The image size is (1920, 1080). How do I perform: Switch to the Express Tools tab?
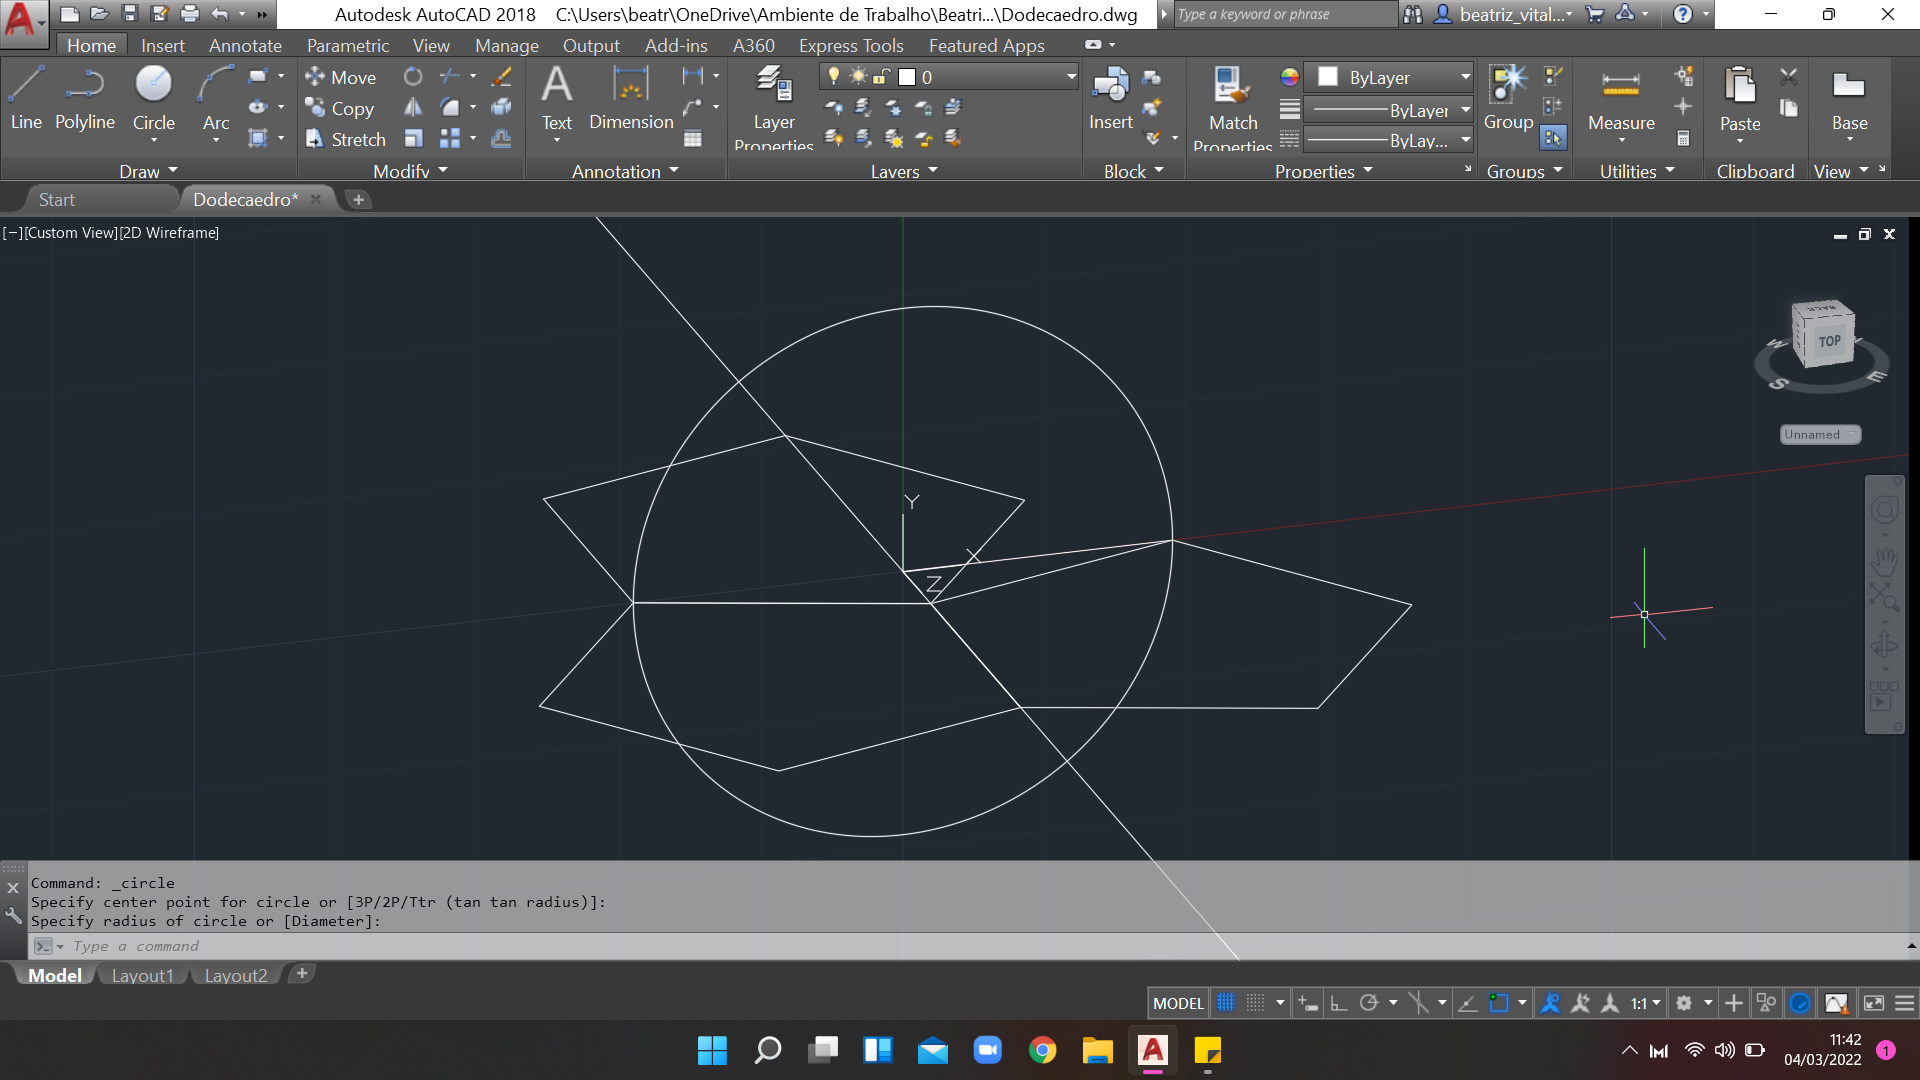[x=851, y=44]
